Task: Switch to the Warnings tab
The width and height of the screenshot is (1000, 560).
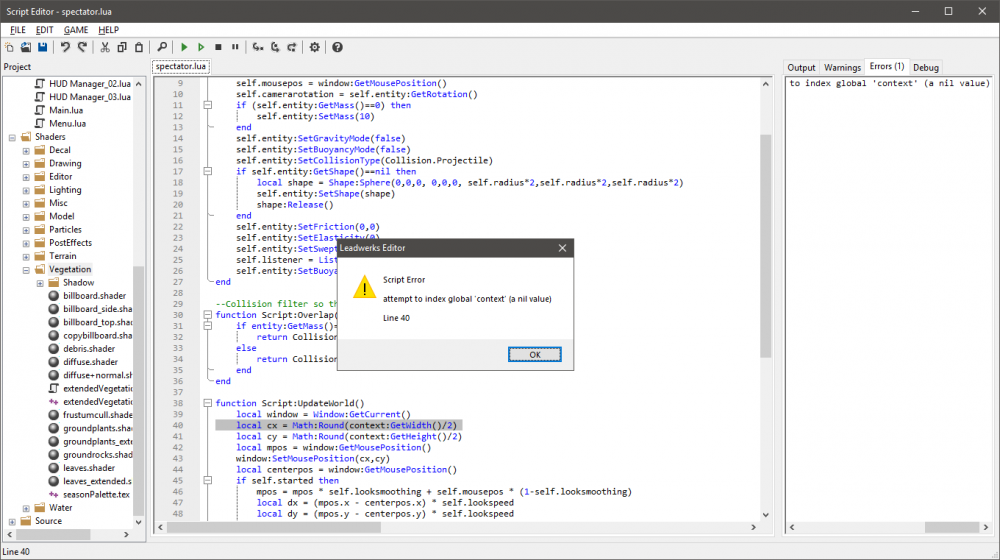Action: point(842,67)
